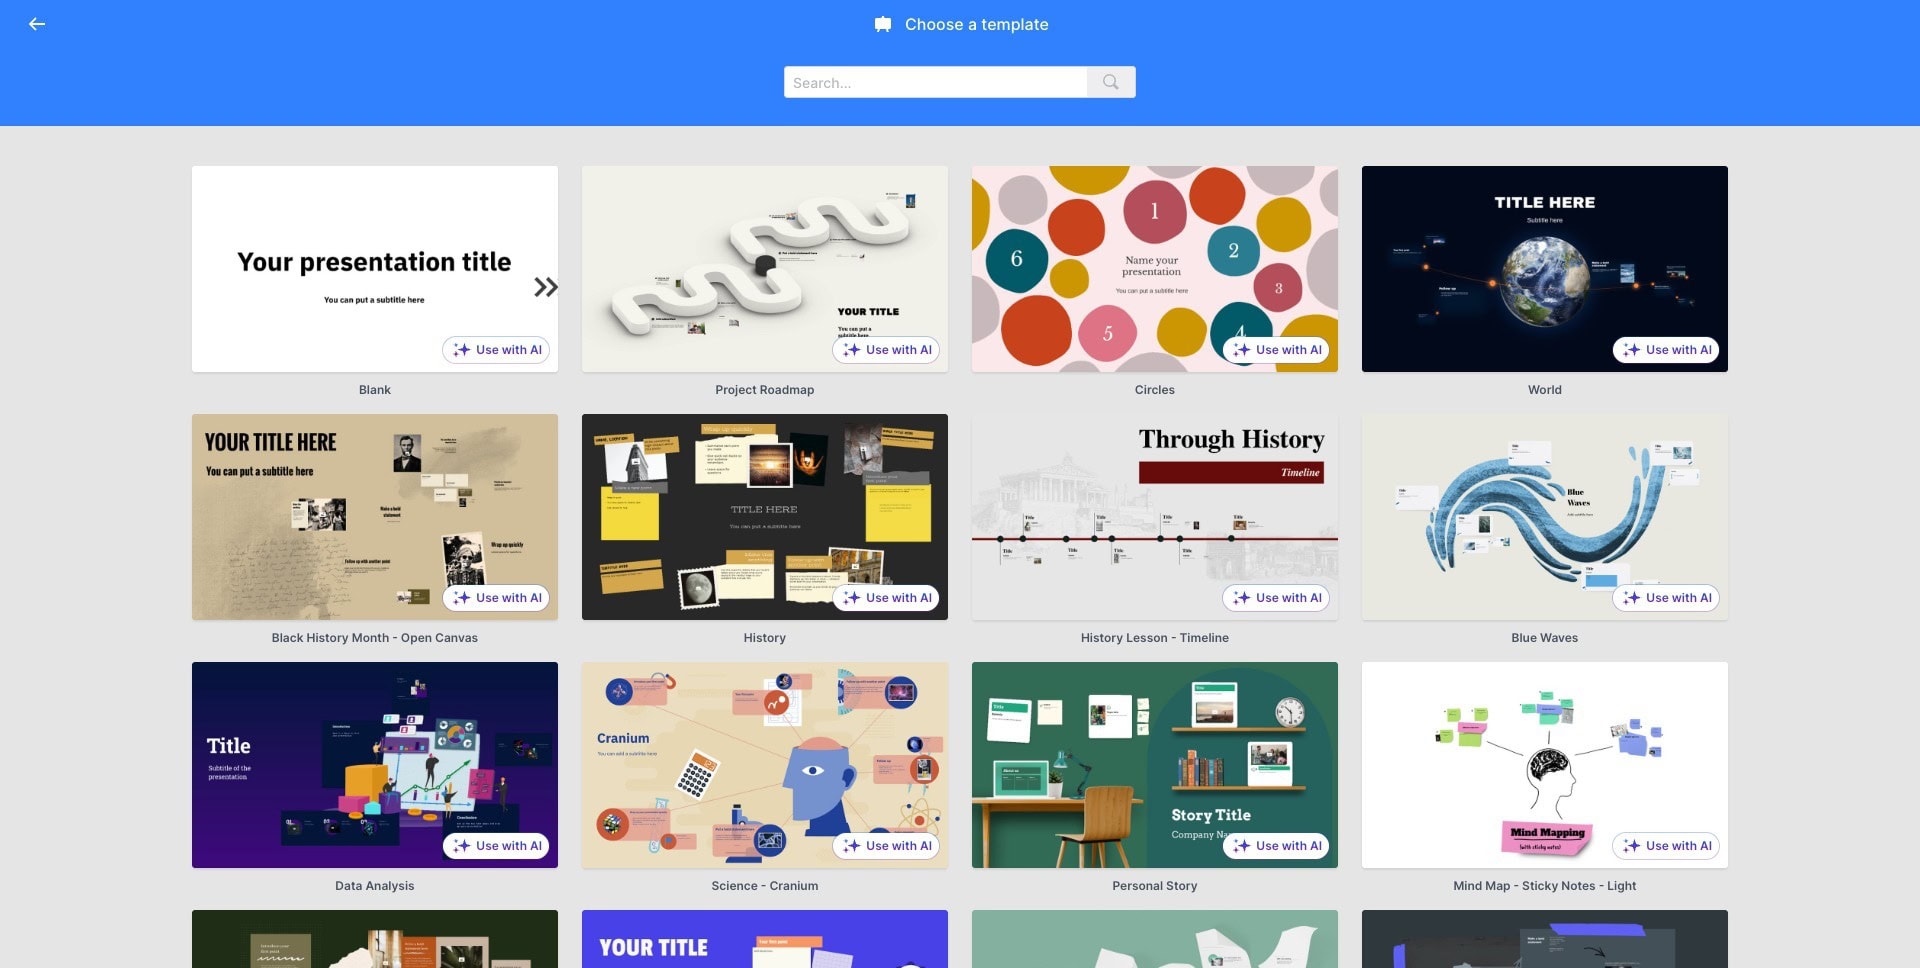The image size is (1920, 968).
Task: Select the purple YOUR TITLE template thumbnail
Action: pyautogui.click(x=765, y=939)
